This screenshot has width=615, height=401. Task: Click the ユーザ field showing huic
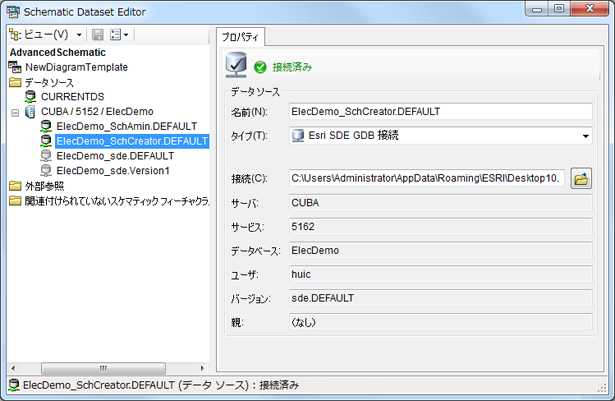(441, 274)
